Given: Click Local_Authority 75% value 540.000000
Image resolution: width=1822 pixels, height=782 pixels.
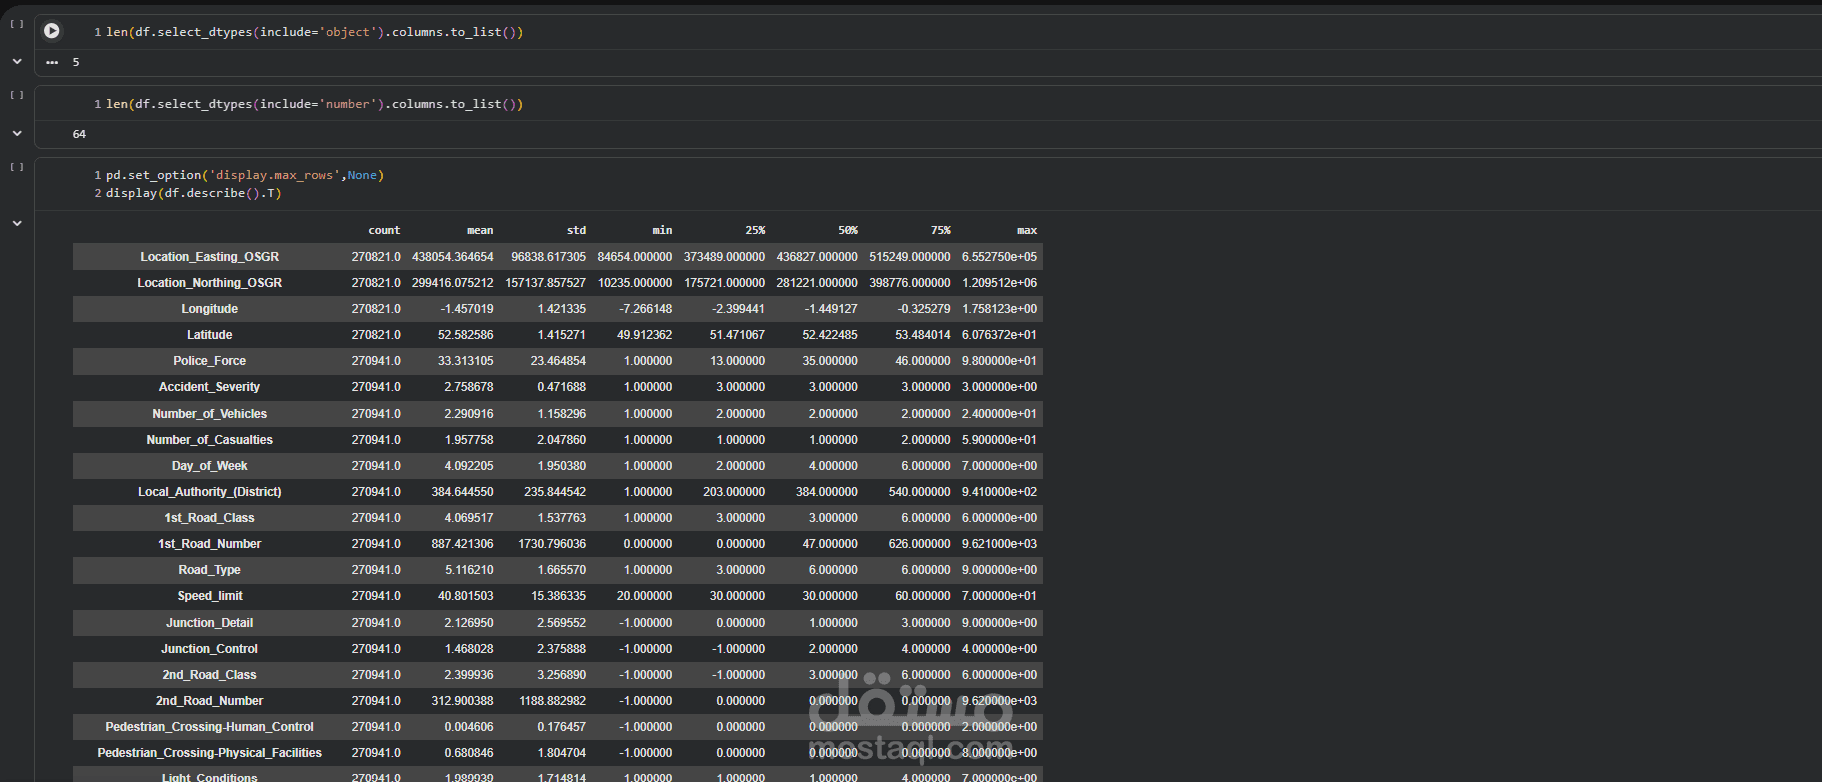Looking at the screenshot, I should click(x=920, y=492).
